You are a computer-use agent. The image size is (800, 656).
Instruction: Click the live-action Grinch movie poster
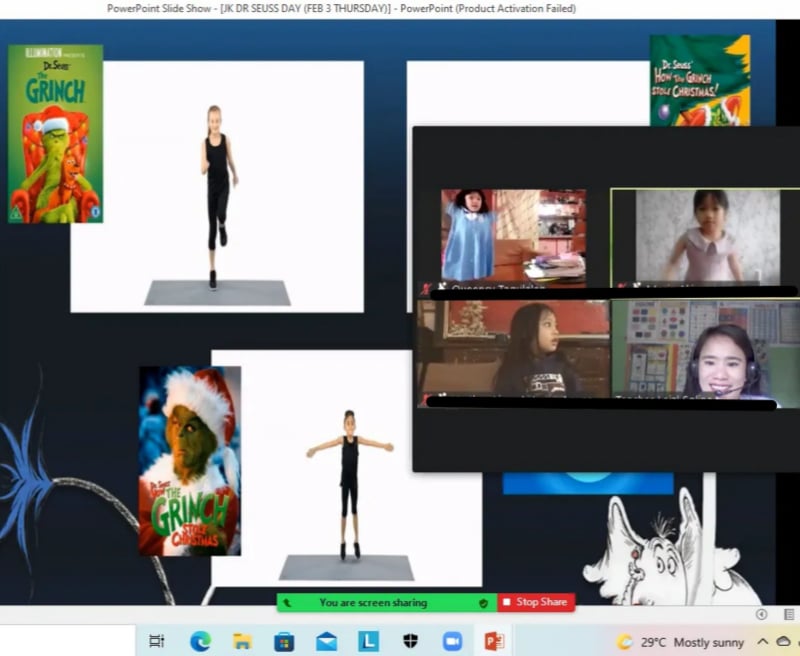pyautogui.click(x=190, y=461)
